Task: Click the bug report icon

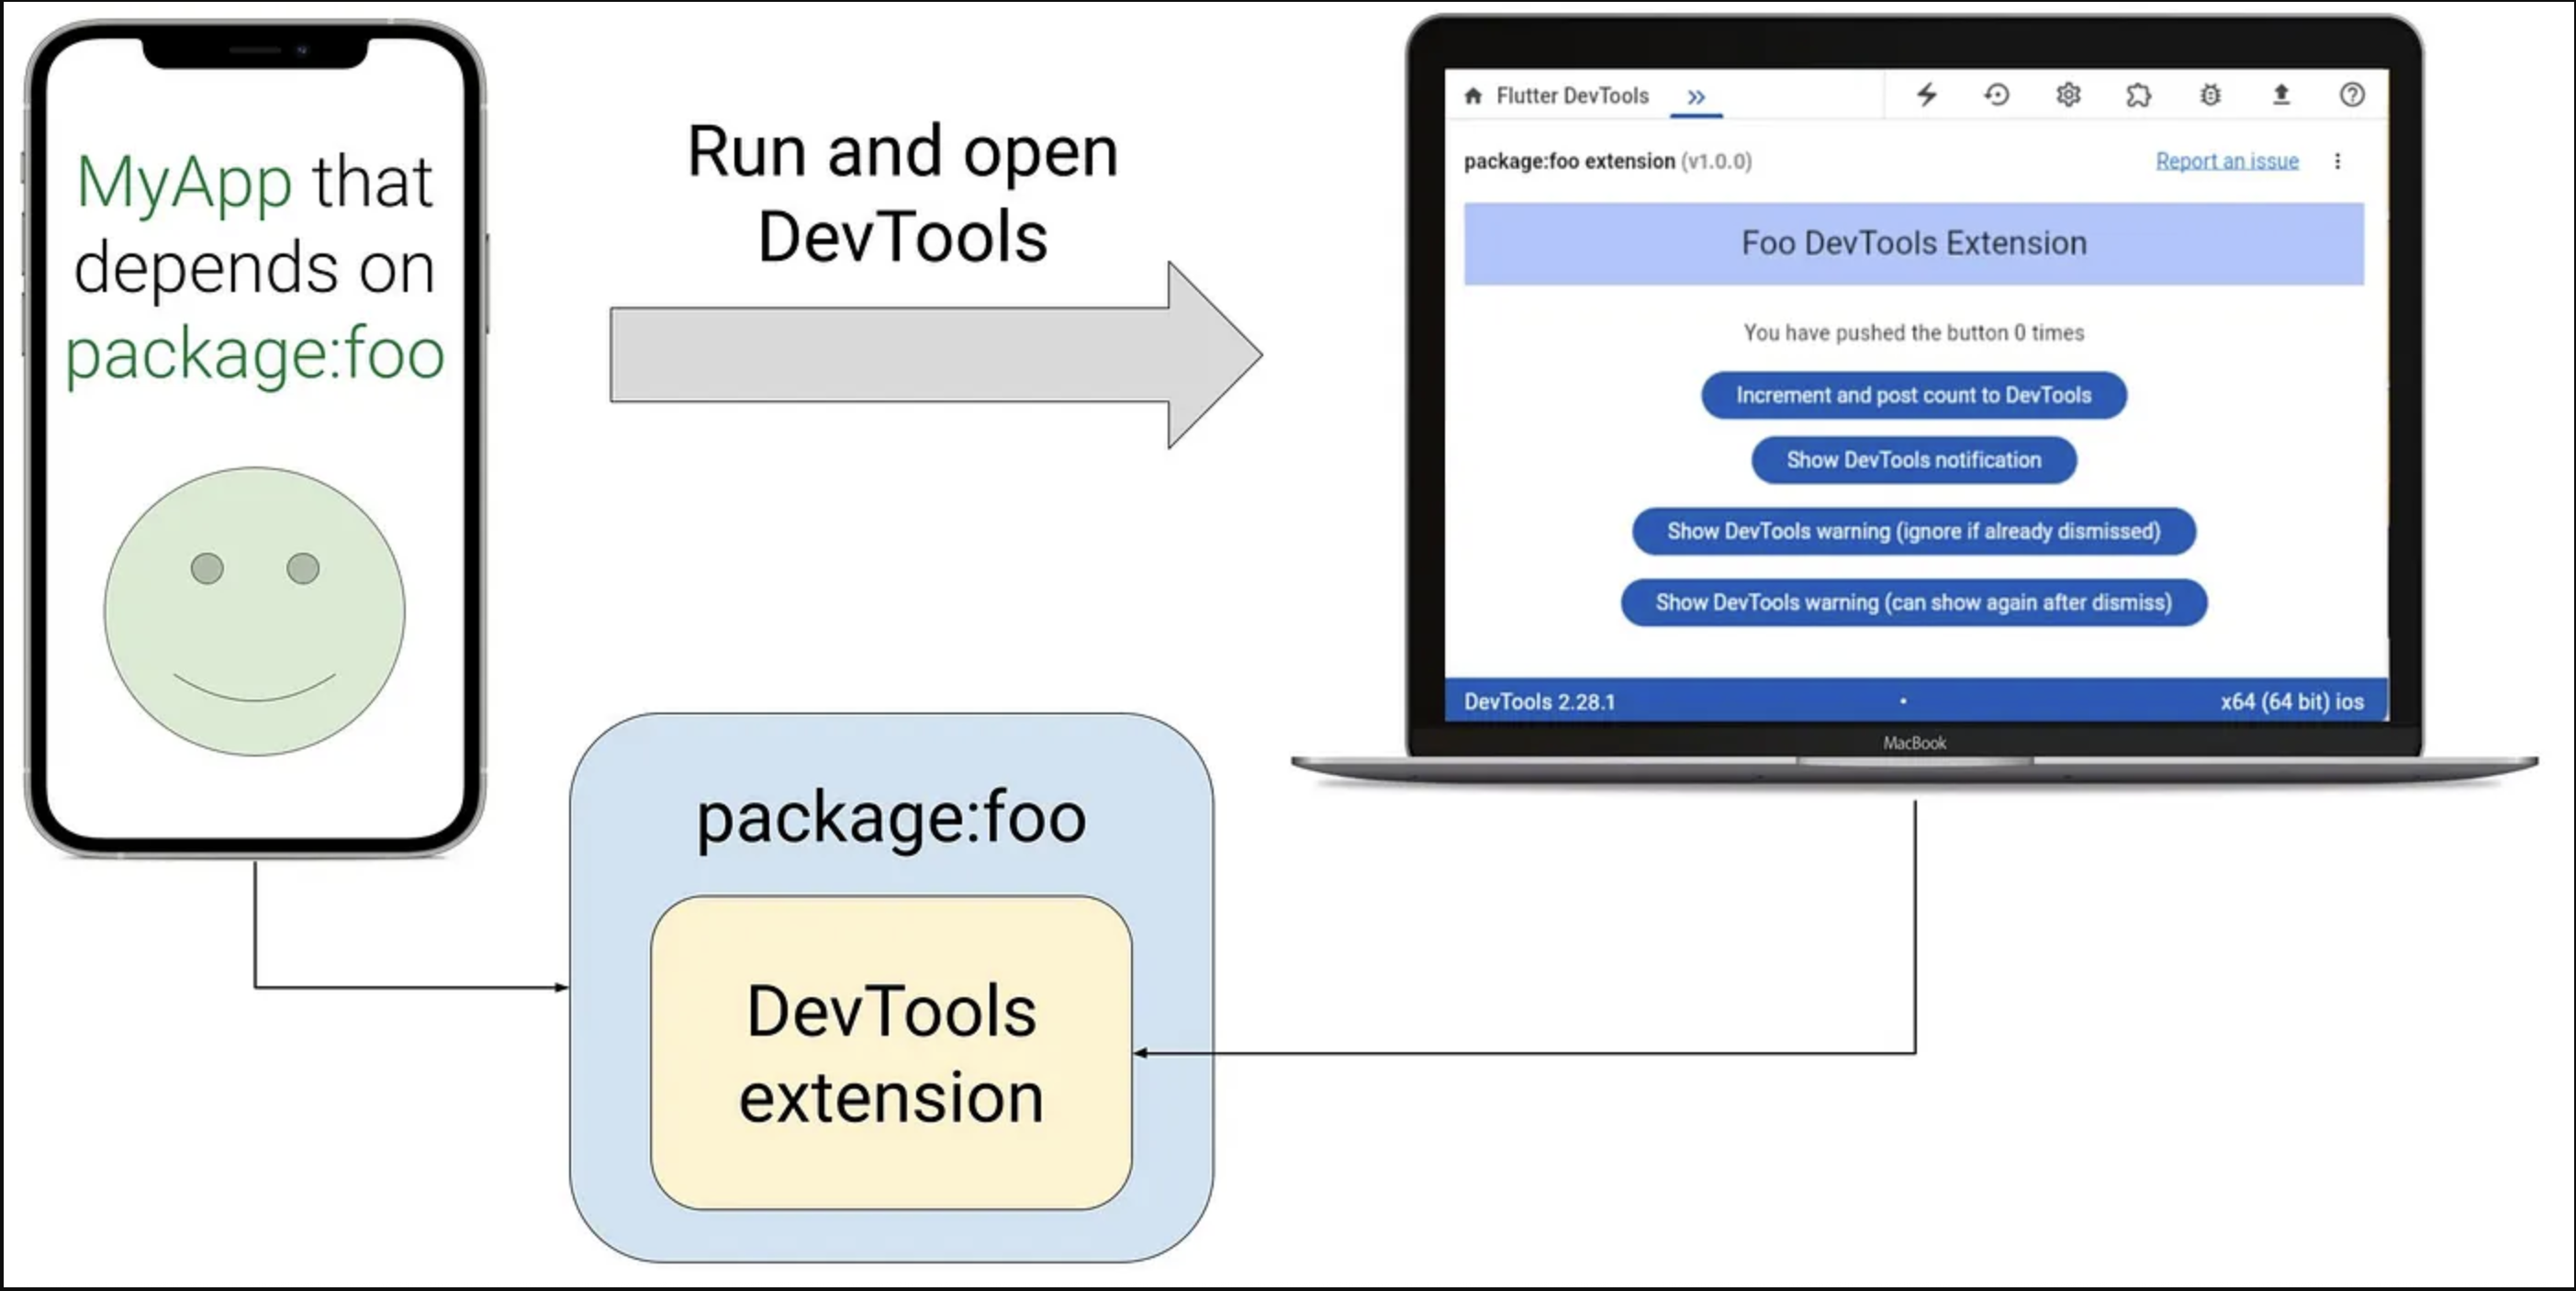Action: click(2212, 95)
